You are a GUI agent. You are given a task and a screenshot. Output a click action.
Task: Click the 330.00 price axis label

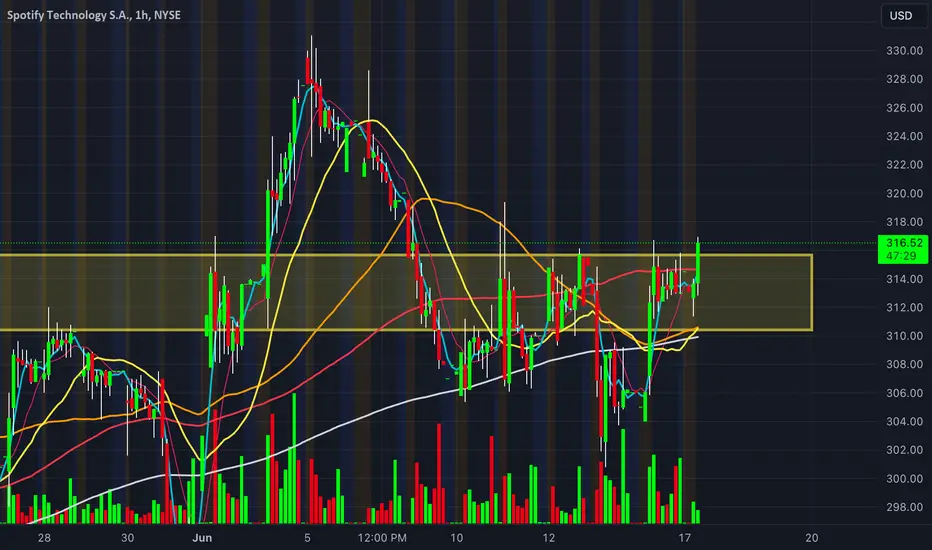tap(904, 51)
